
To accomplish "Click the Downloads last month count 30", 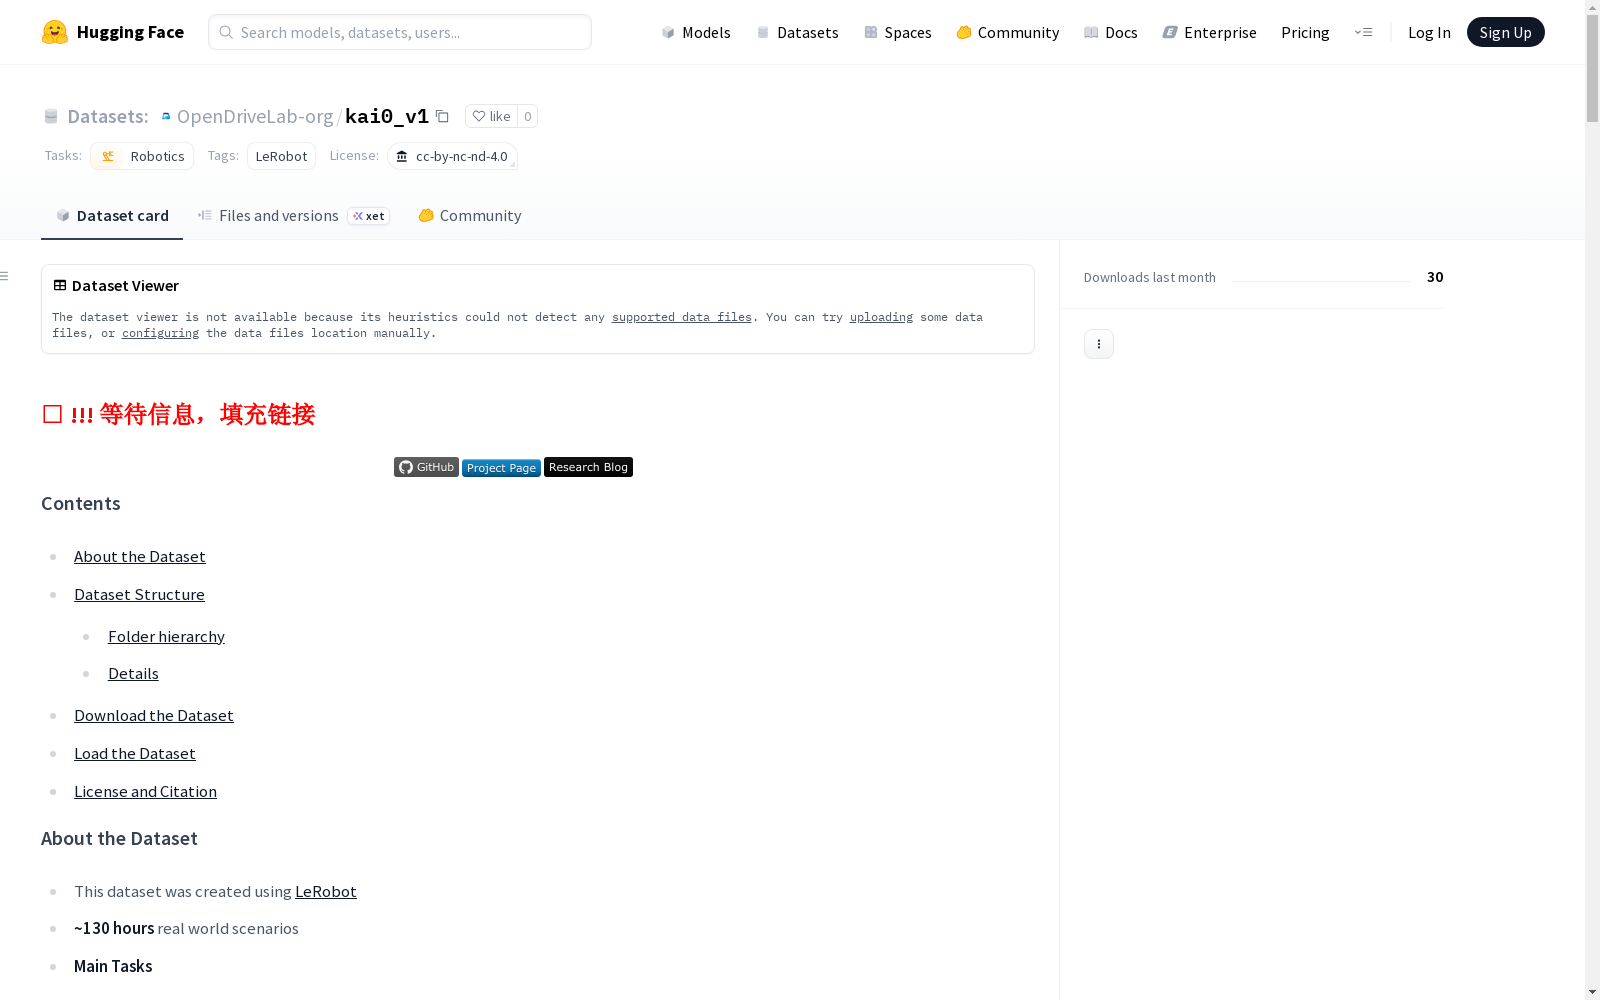I will pos(1435,277).
